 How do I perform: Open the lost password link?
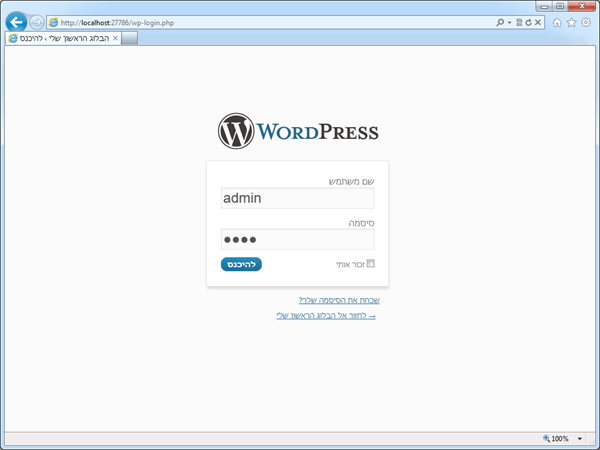(x=339, y=300)
